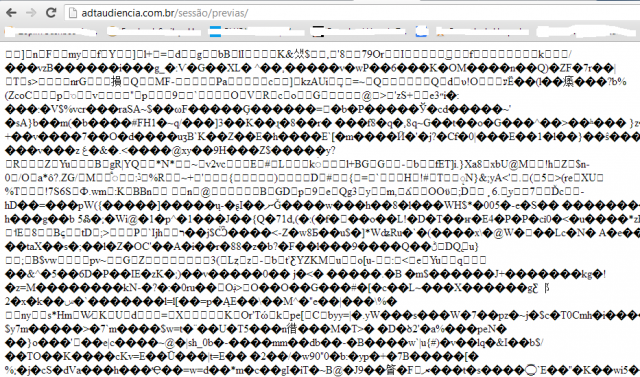Open the bookmark with blue striped favicon
Viewport: 640px width, 377px height.
(x=257, y=31)
